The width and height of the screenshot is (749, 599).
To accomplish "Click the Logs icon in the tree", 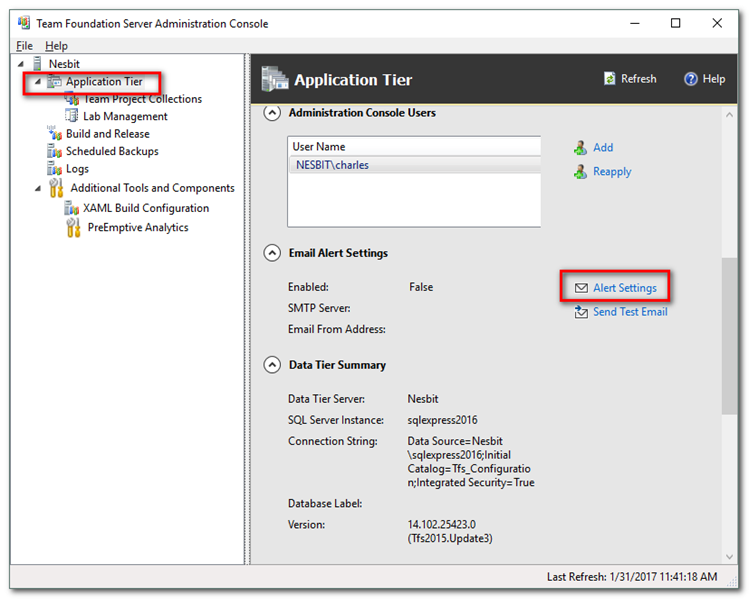I will (54, 169).
